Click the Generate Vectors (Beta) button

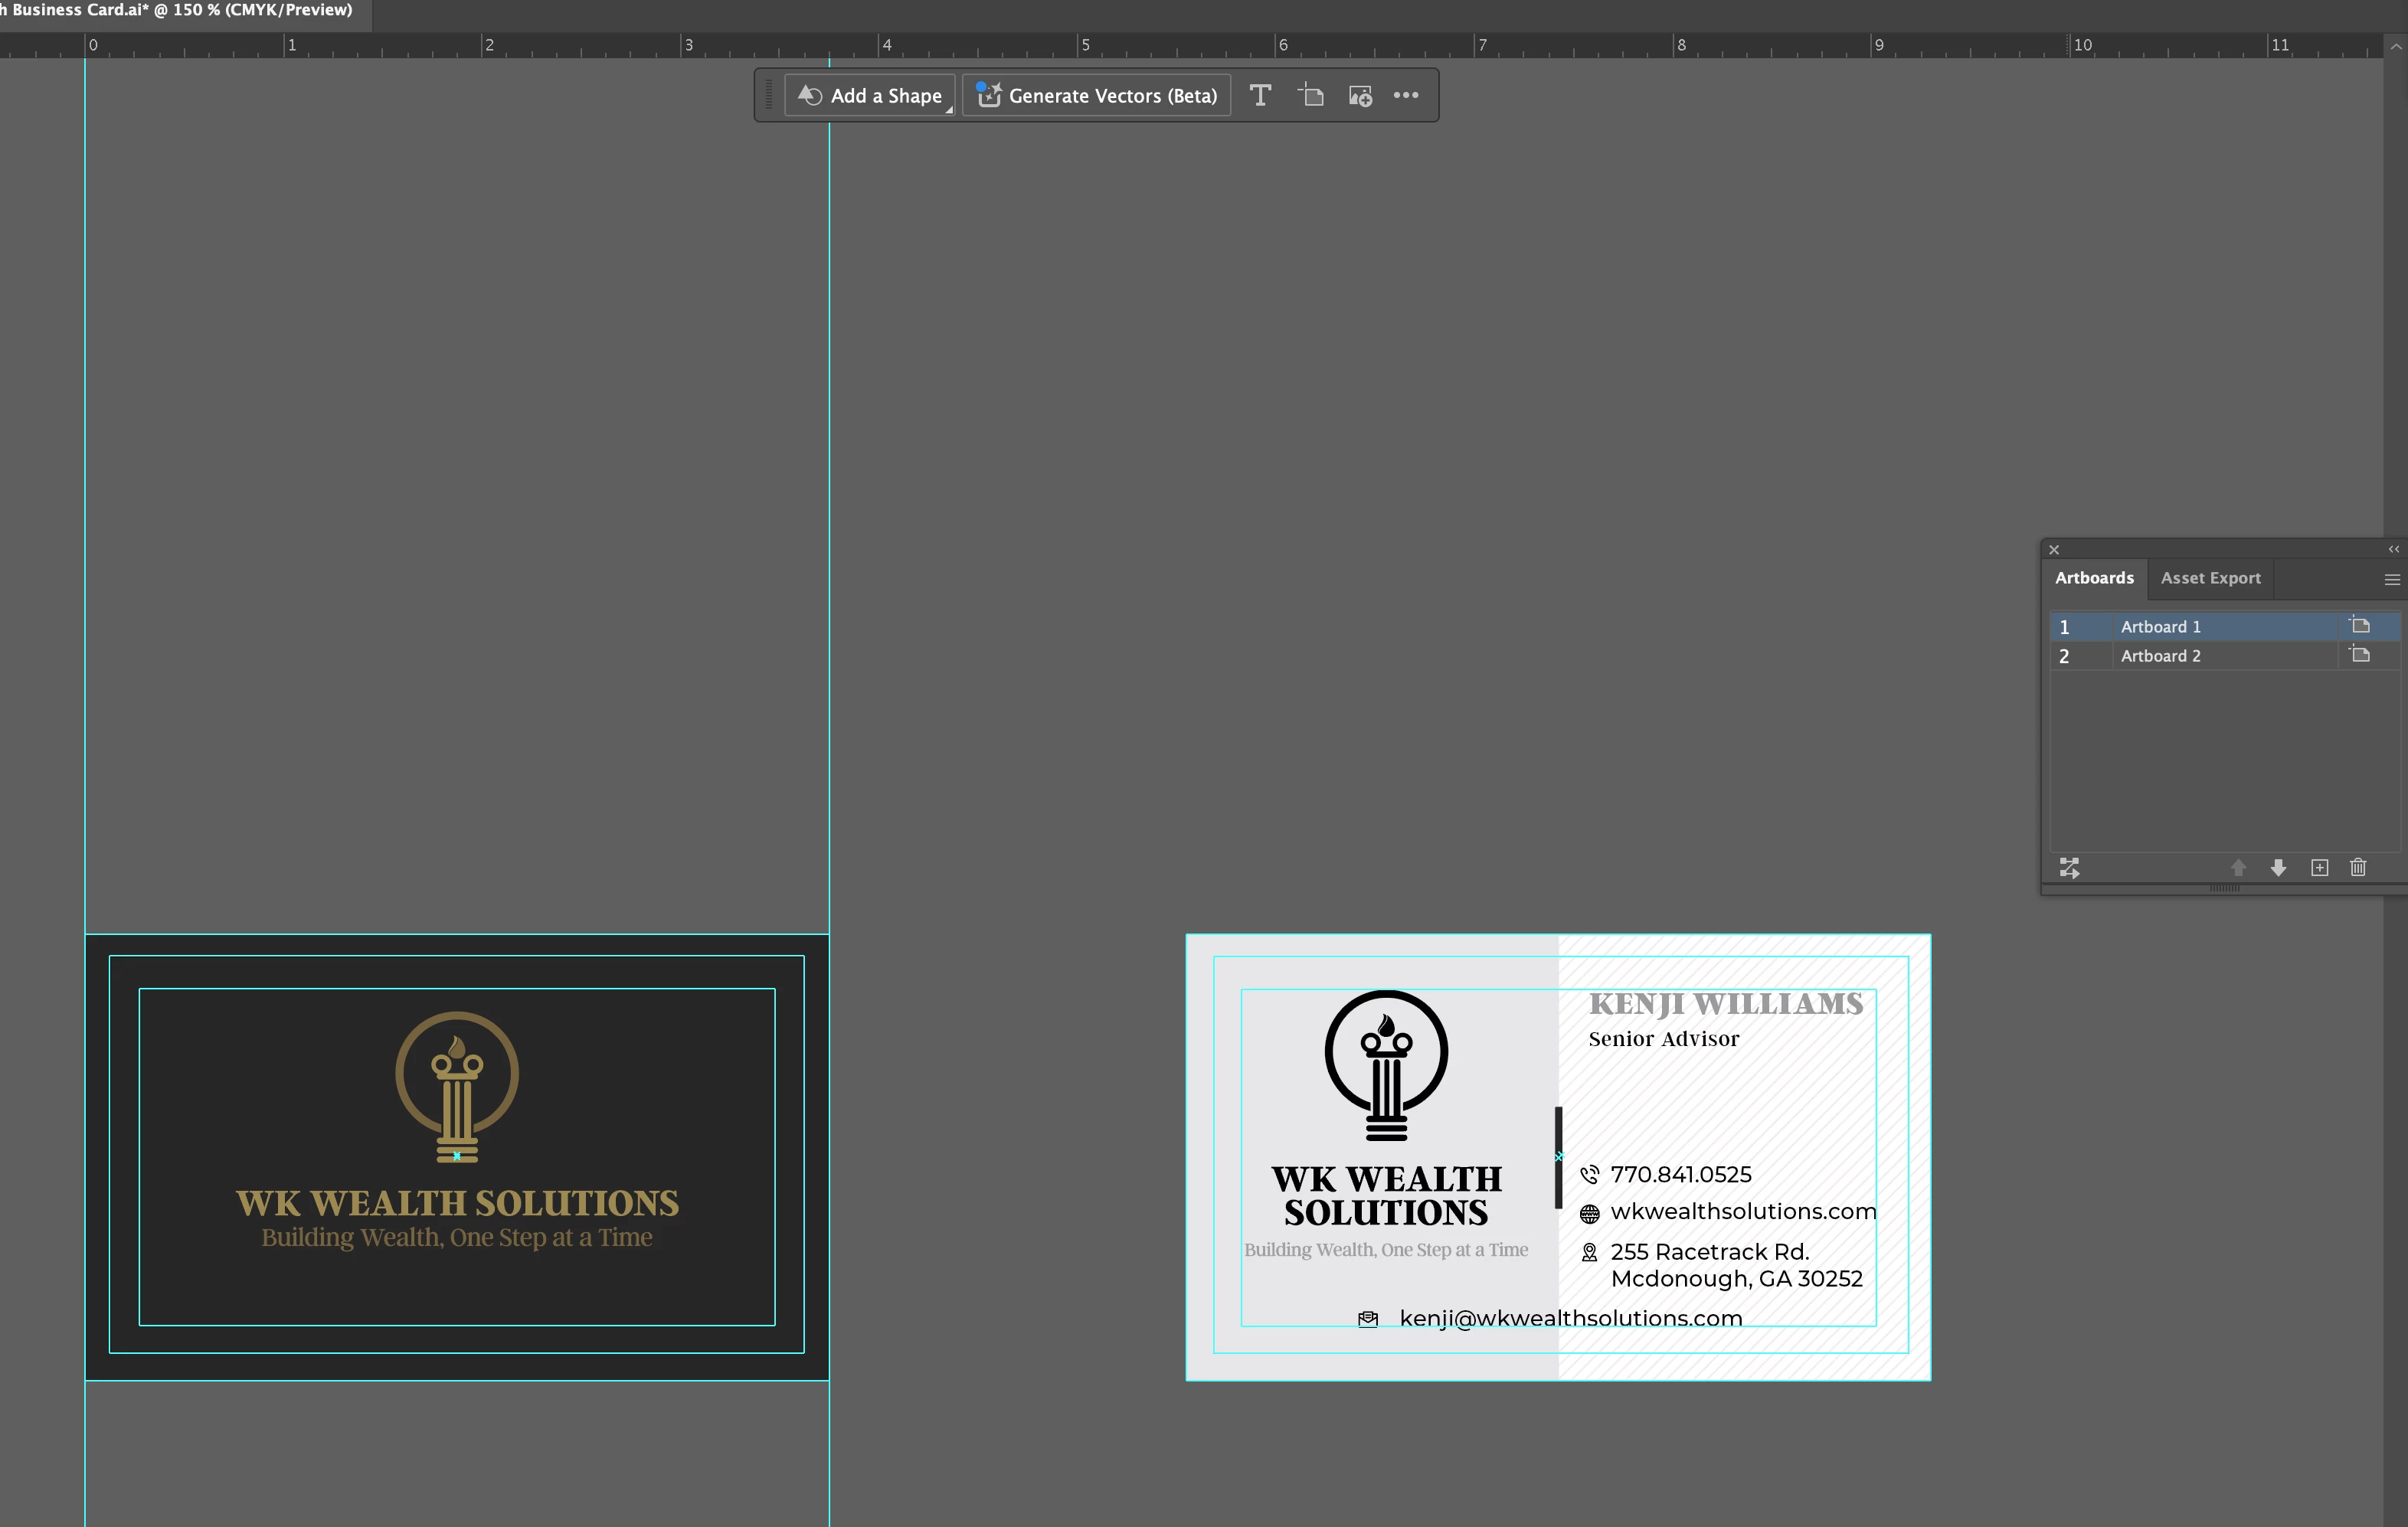click(1097, 96)
